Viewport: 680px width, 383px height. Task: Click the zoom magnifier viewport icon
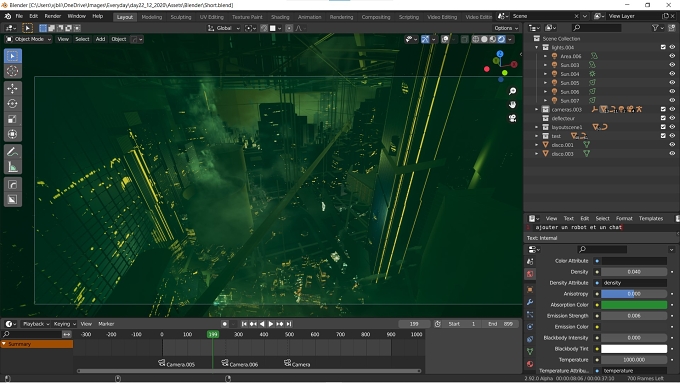(x=513, y=91)
